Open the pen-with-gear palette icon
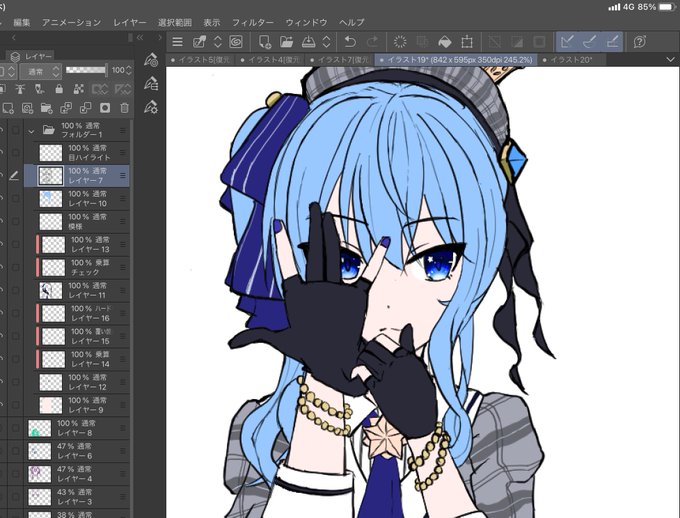Viewport: 680px width, 518px height. (150, 106)
